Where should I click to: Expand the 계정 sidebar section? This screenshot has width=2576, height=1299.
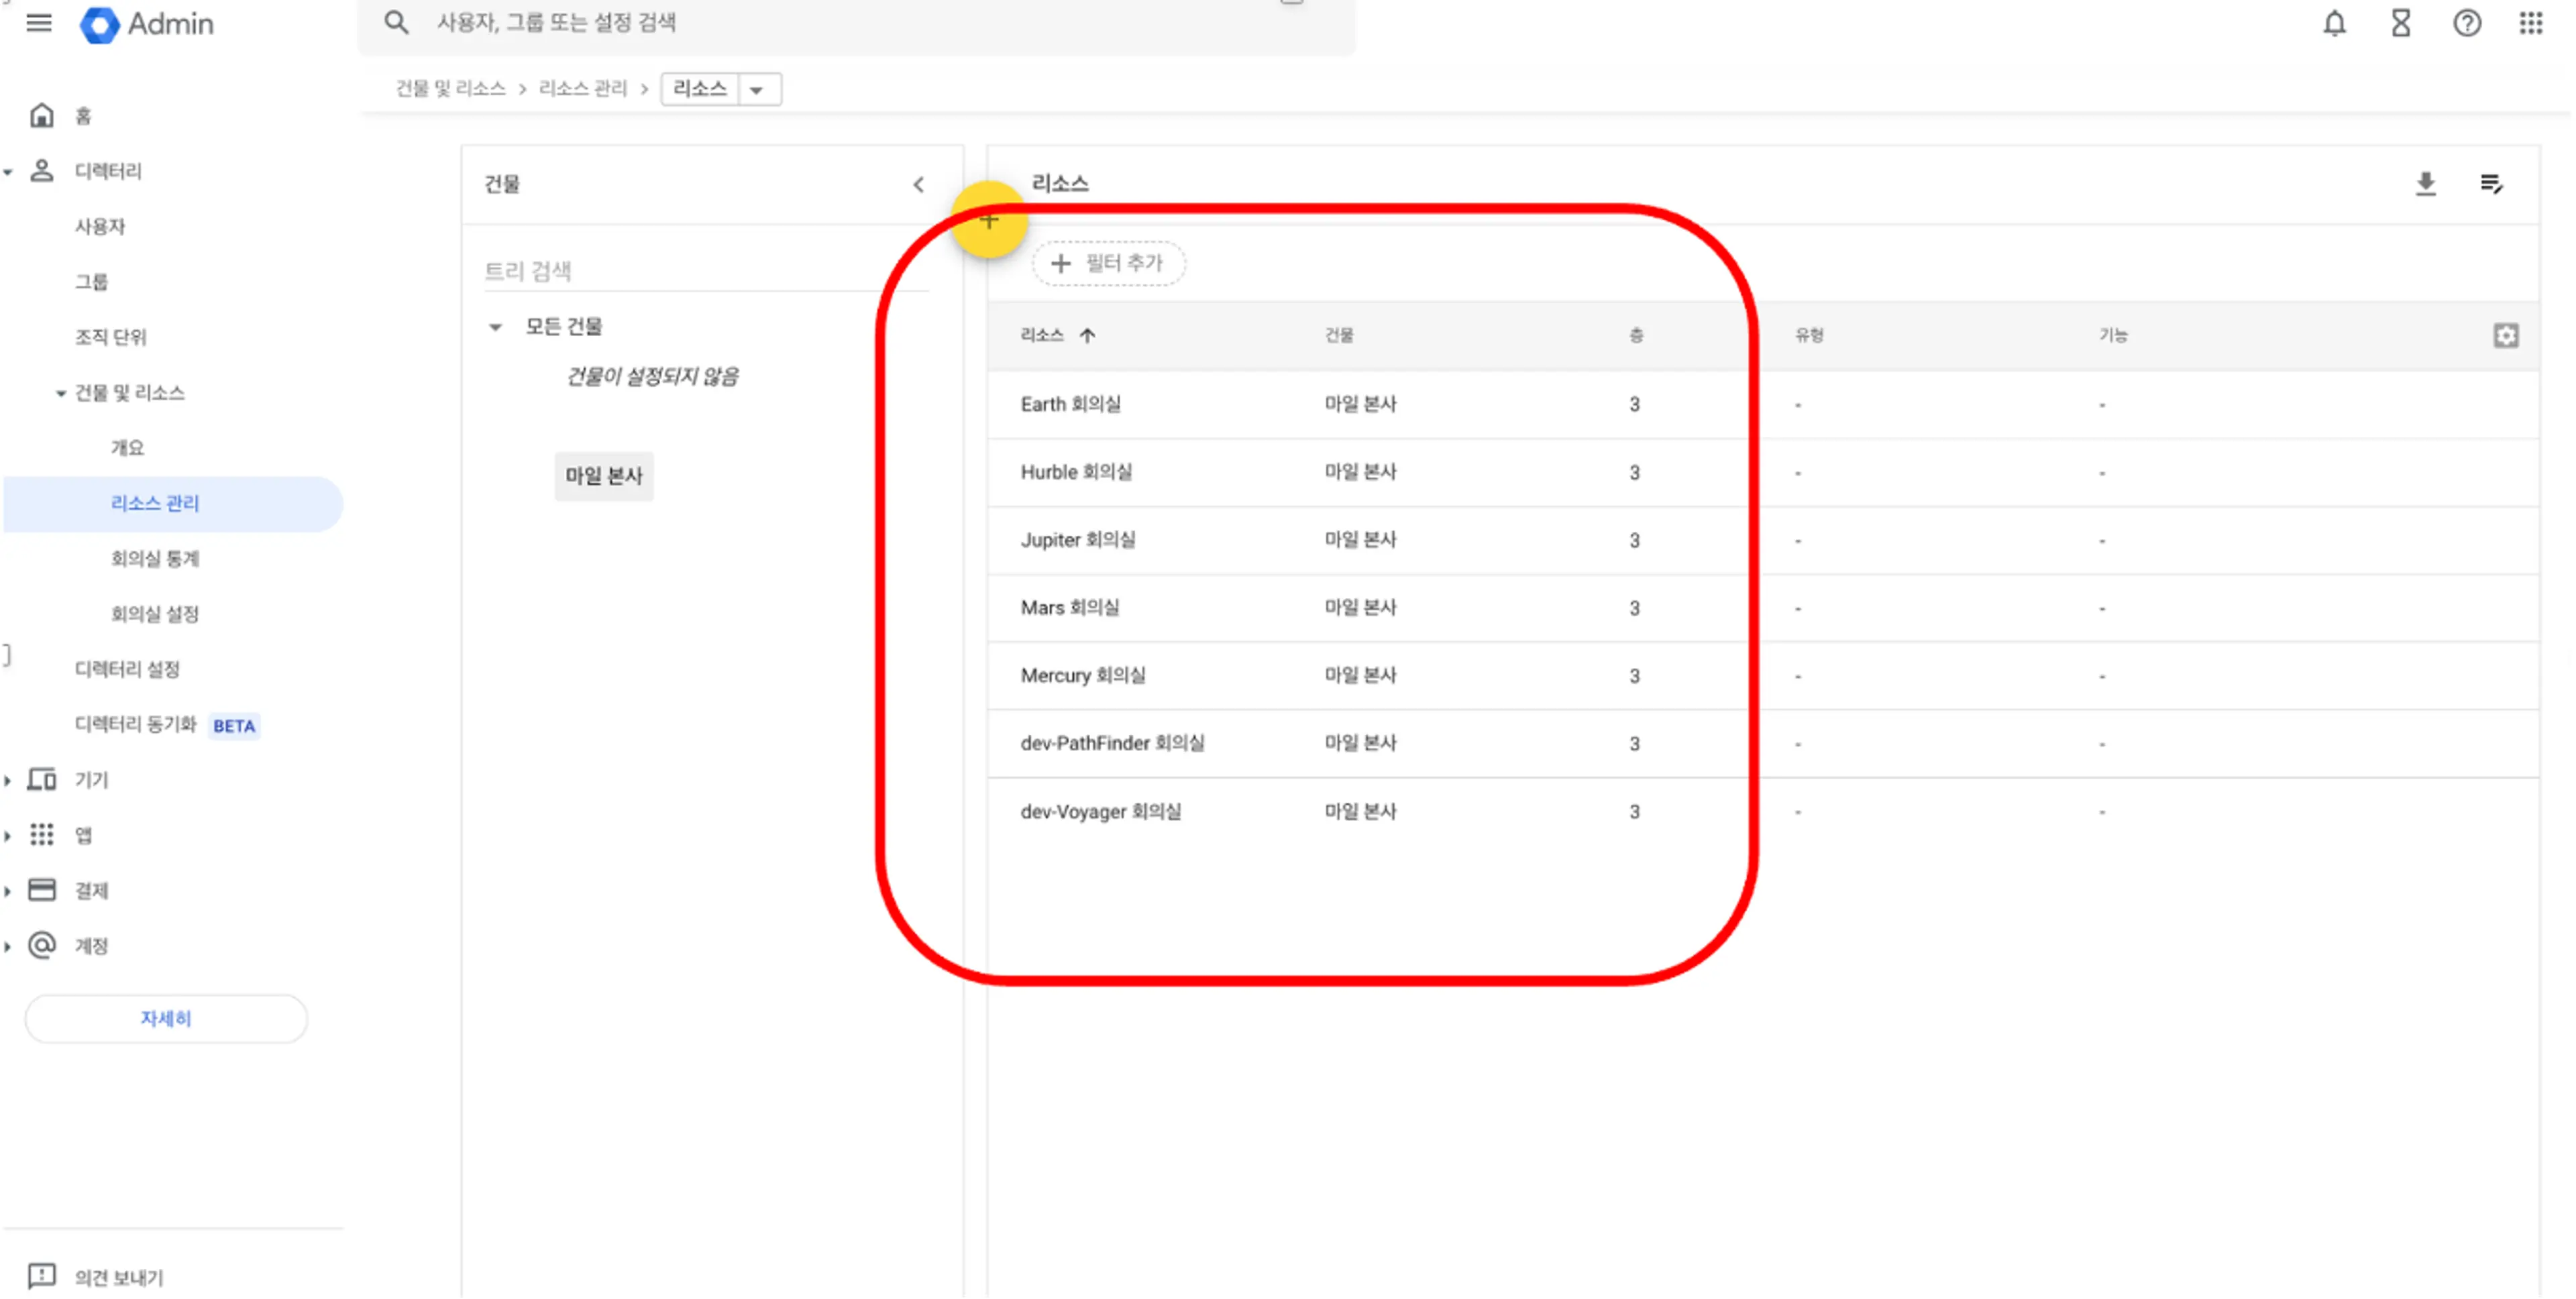[8, 947]
